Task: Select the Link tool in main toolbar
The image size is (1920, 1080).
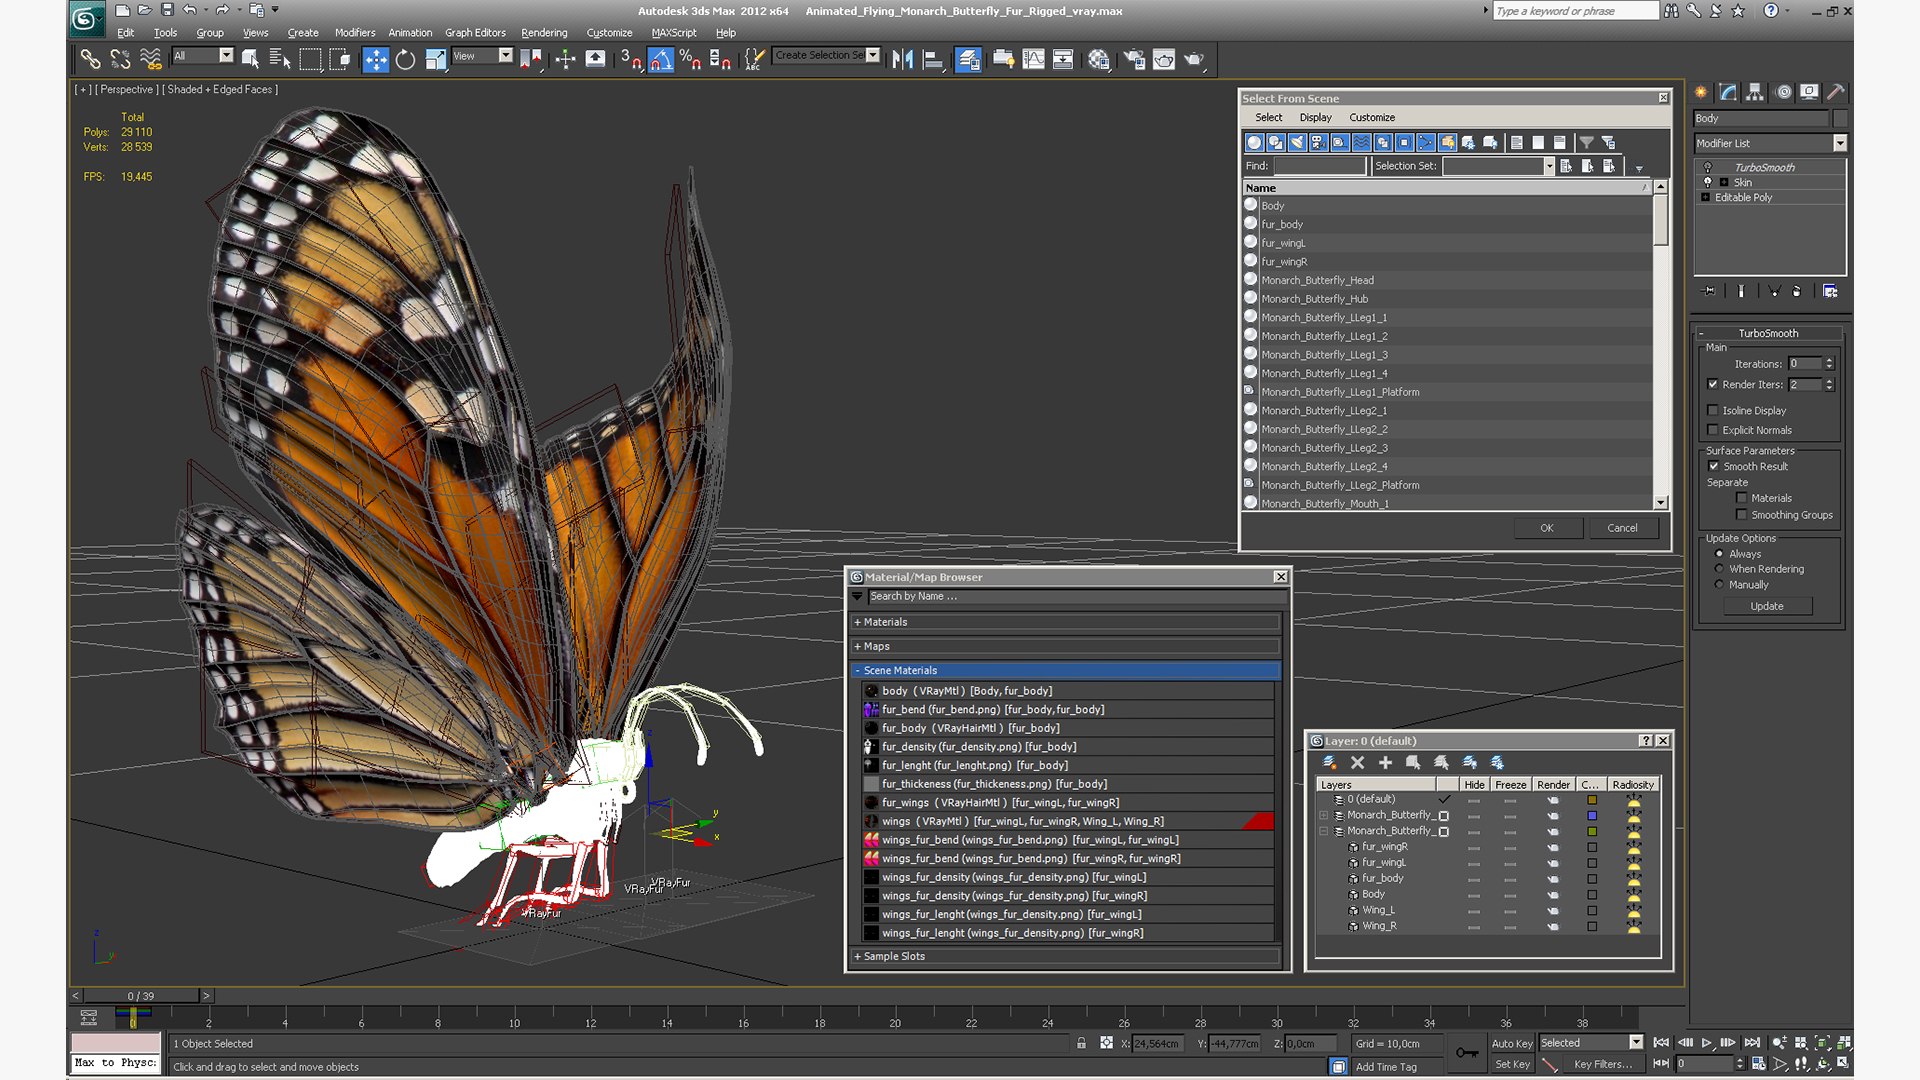Action: pos(90,60)
